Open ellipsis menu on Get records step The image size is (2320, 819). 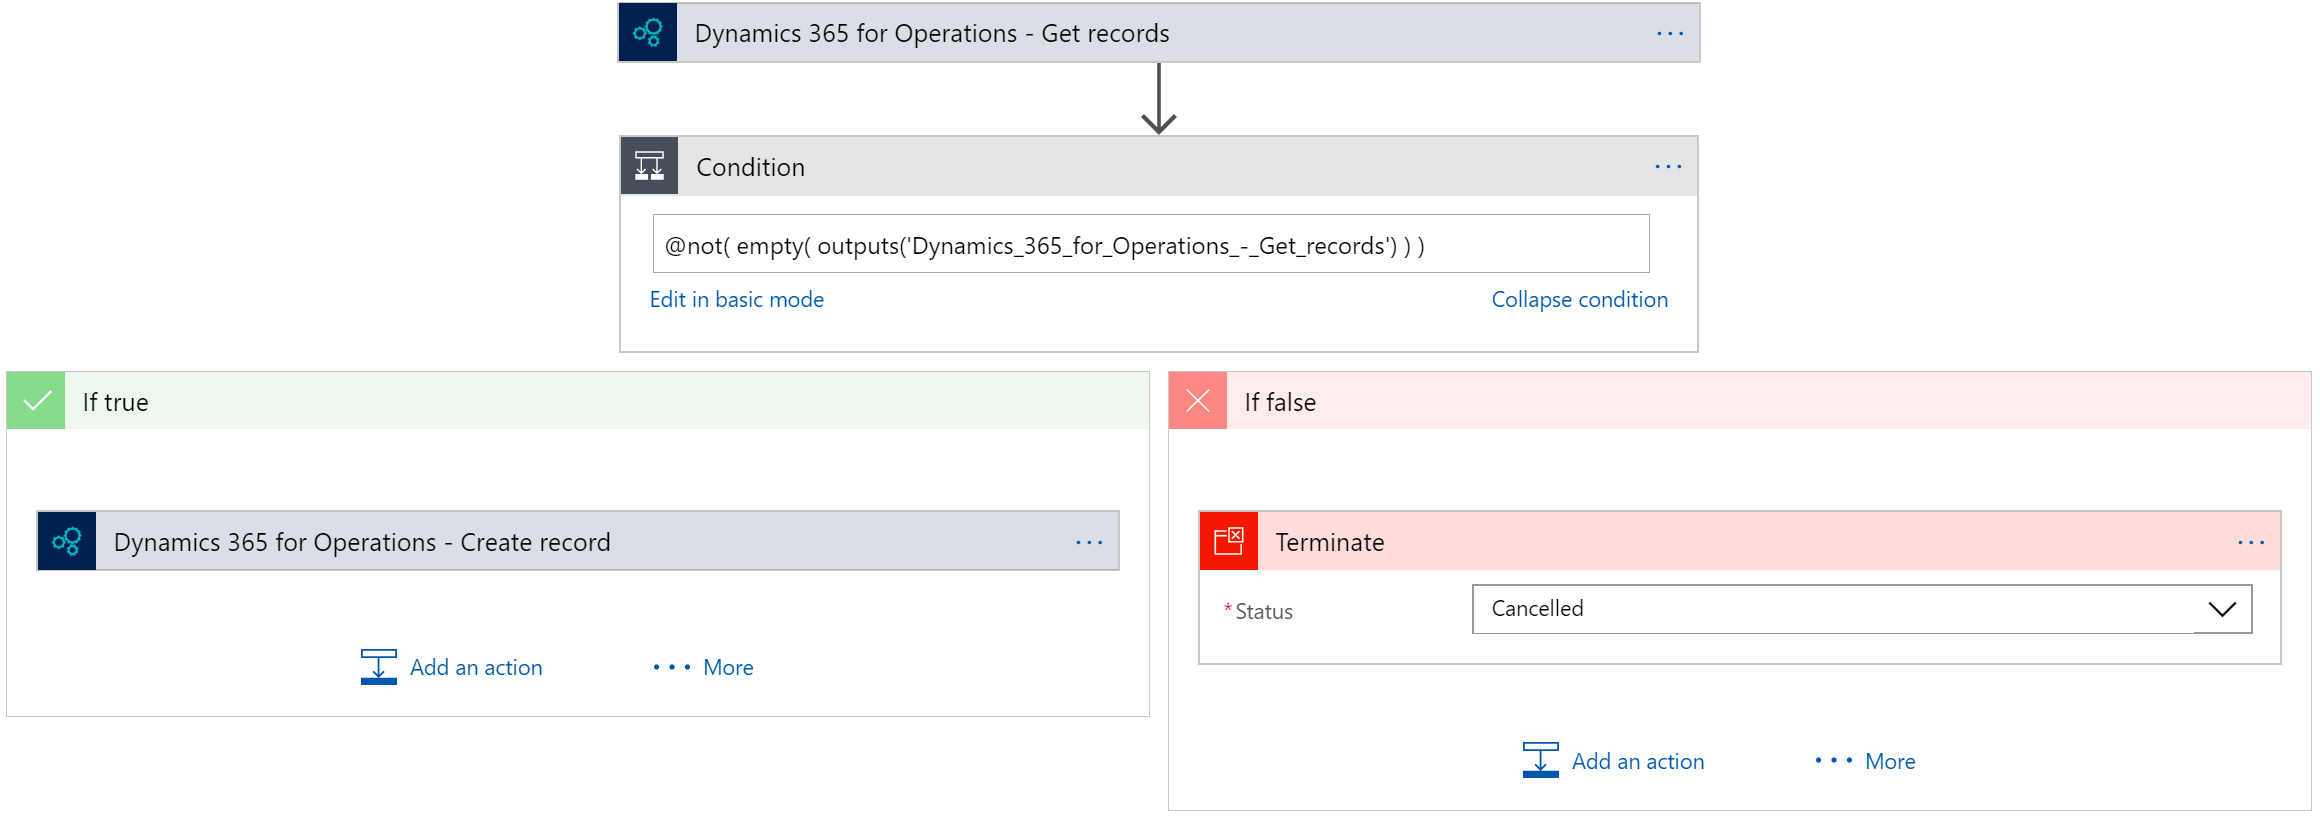(x=1669, y=34)
